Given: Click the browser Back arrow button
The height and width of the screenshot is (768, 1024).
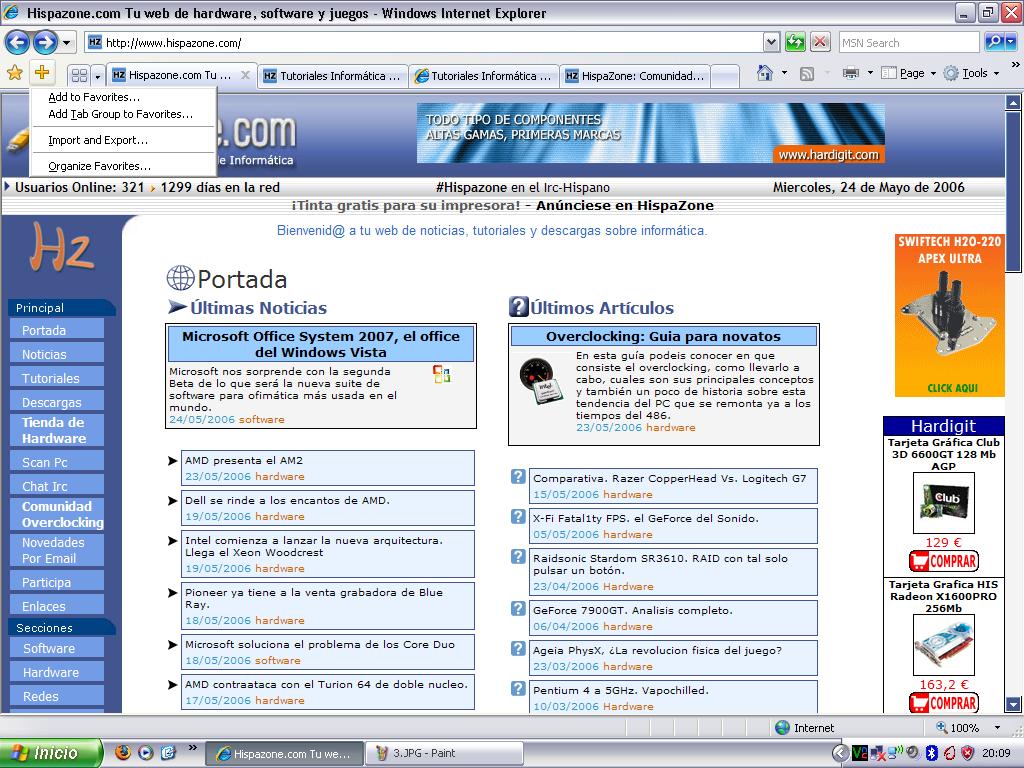Looking at the screenshot, I should (x=17, y=42).
